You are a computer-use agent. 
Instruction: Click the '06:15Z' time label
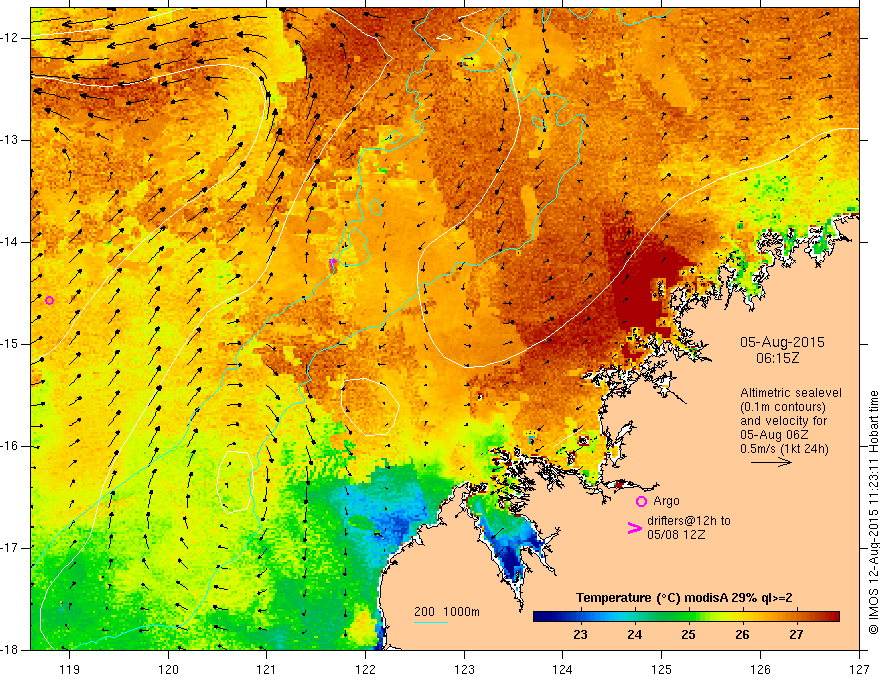pos(777,358)
